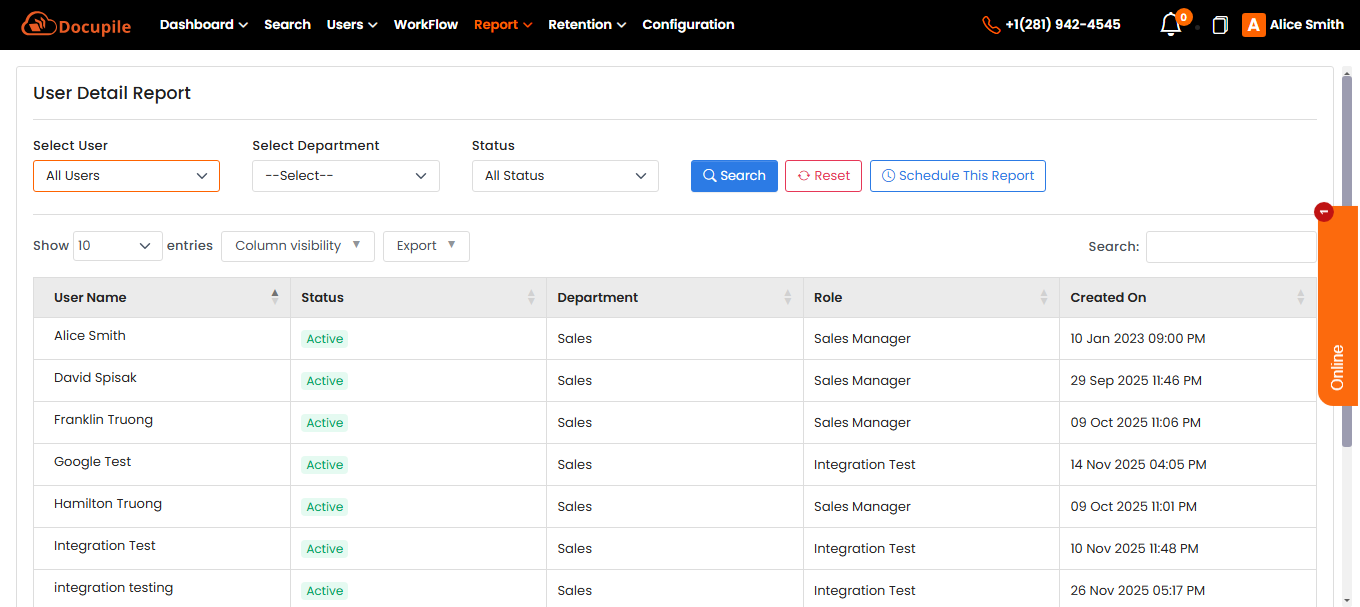The image size is (1360, 607).
Task: Click the Docupile logo icon
Action: click(37, 24)
